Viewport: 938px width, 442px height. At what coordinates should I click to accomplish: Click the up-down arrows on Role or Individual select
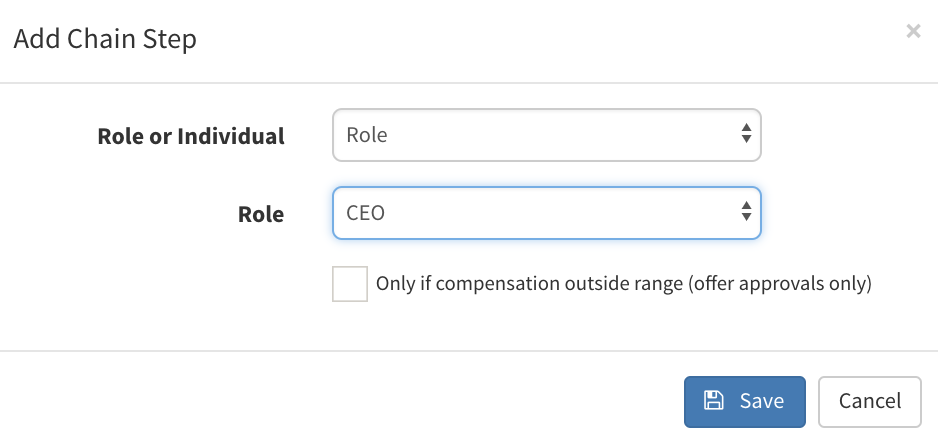(746, 134)
